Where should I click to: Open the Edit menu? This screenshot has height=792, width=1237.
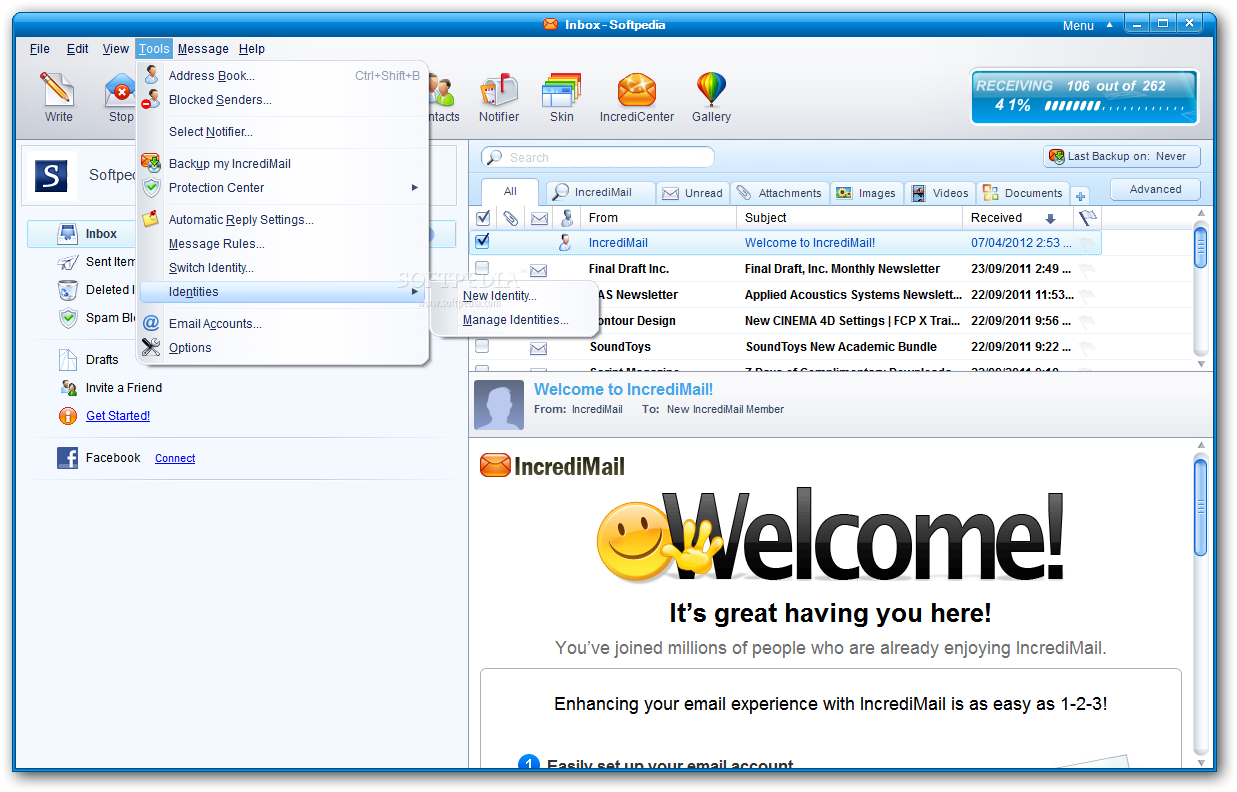coord(77,48)
